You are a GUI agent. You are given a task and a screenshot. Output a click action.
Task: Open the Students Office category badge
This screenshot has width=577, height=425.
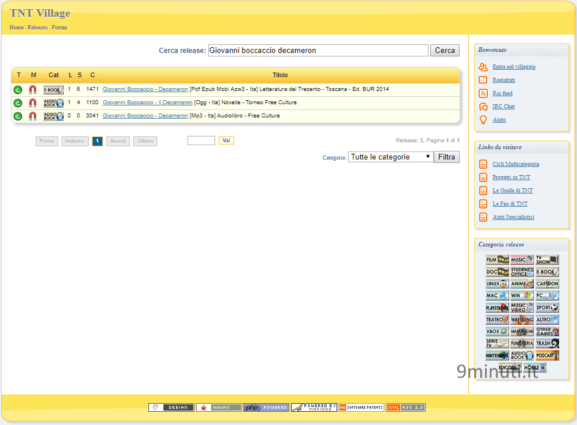(x=522, y=272)
